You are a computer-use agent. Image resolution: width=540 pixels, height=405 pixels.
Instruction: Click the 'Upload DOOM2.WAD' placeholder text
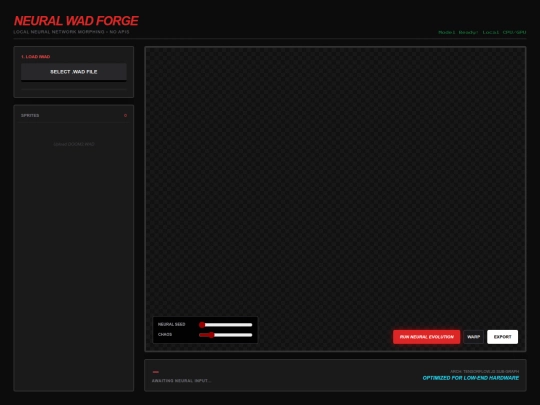pyautogui.click(x=74, y=144)
